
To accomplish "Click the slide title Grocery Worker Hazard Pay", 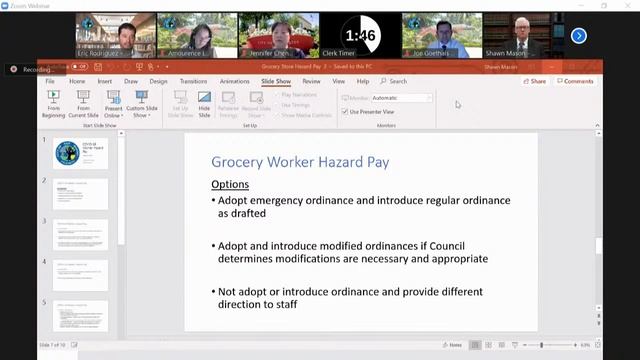I will (300, 162).
